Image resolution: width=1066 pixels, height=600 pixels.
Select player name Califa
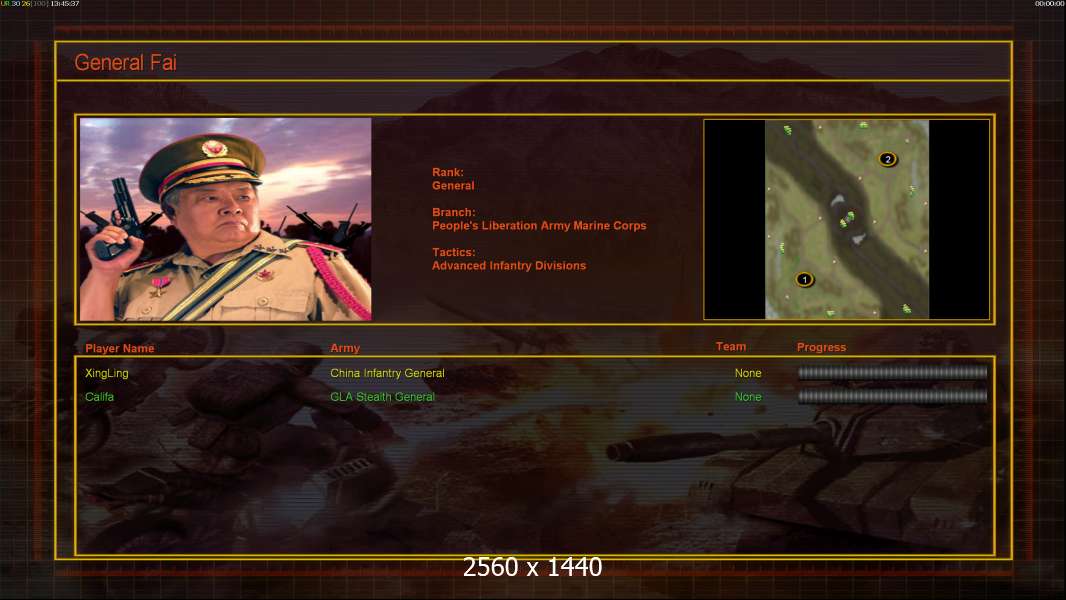tap(99, 397)
